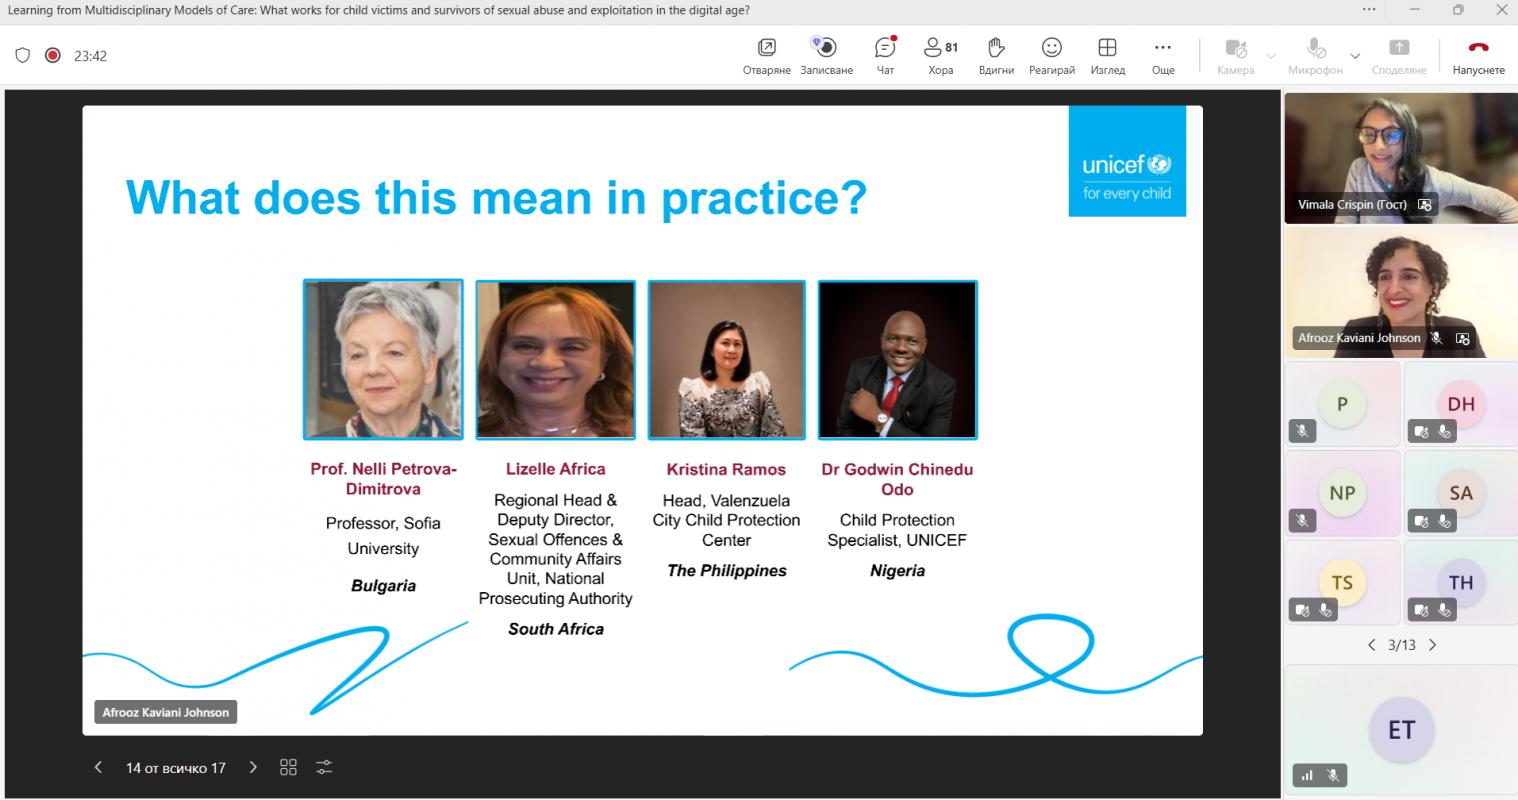Raise hand with the Вдигни button

(x=996, y=55)
